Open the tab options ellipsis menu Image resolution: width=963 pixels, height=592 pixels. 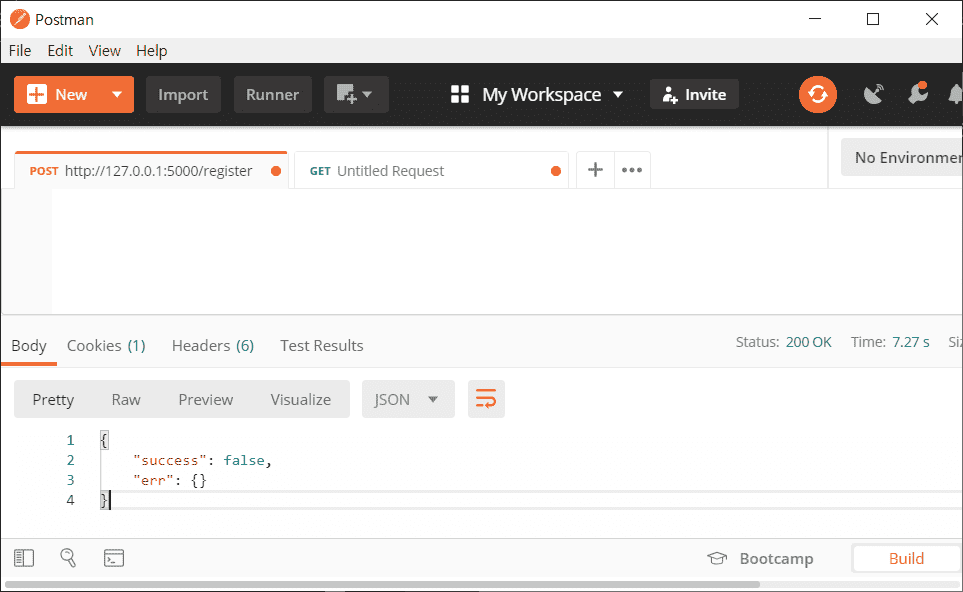point(632,169)
